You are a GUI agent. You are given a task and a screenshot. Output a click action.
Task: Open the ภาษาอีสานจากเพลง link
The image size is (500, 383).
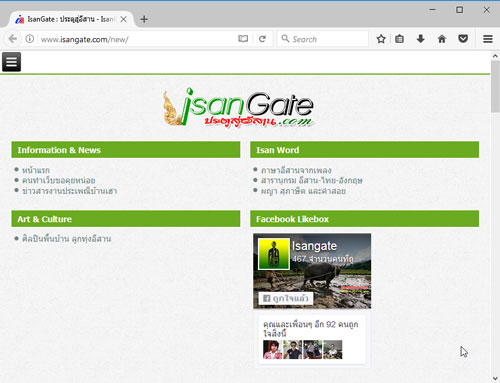point(296,170)
